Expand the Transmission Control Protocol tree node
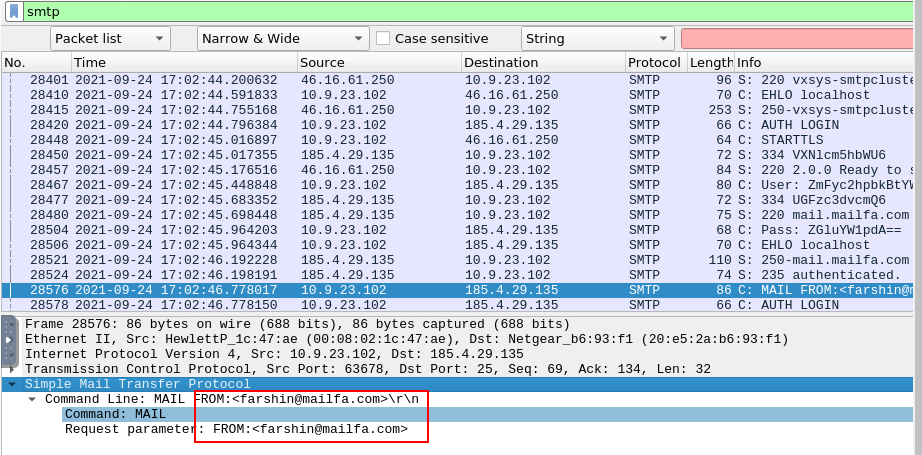The height and width of the screenshot is (455, 922). 11,370
